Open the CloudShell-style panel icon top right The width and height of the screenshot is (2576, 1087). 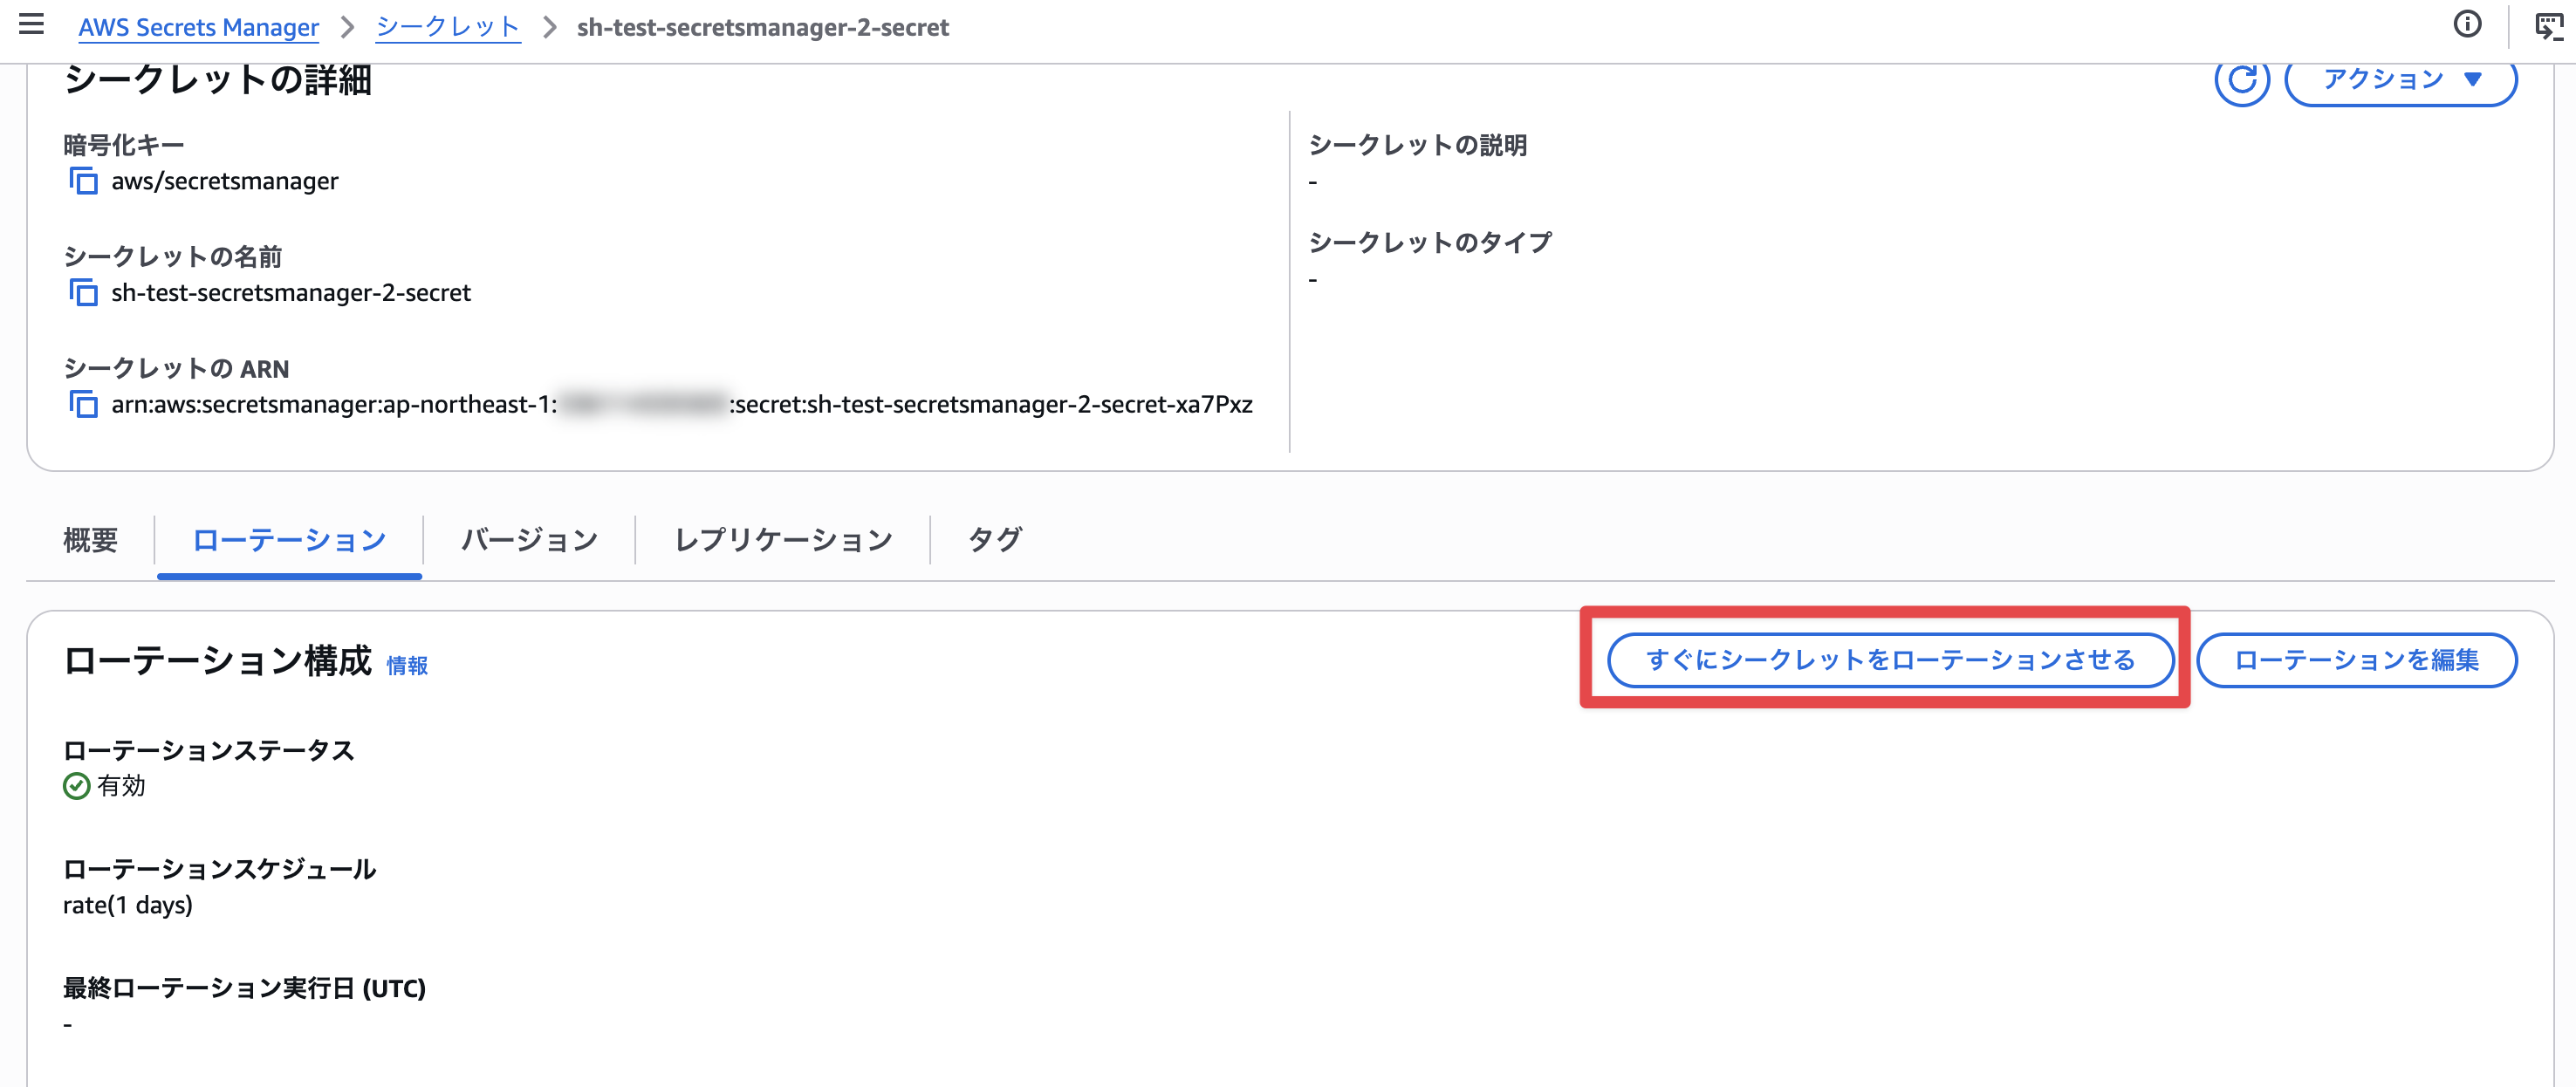coord(2549,26)
